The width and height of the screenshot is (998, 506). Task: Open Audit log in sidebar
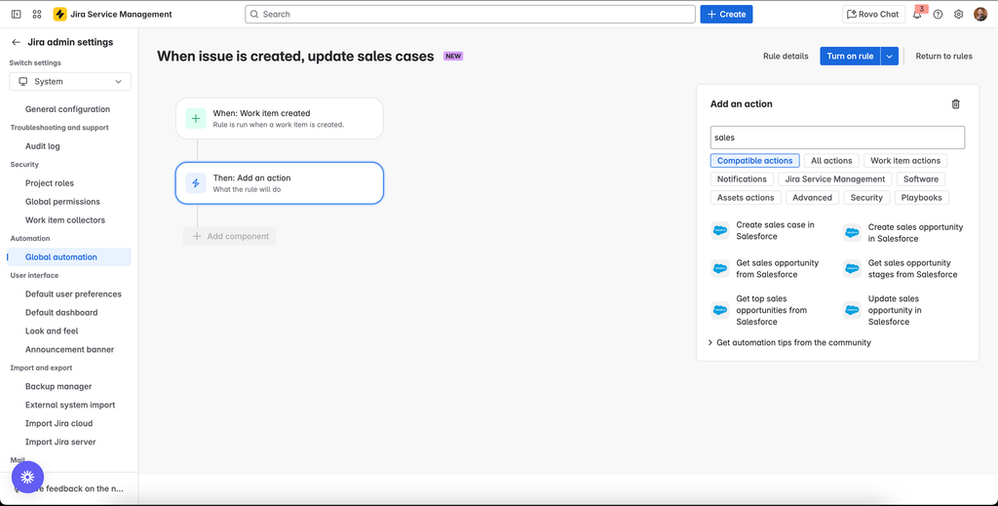43,146
